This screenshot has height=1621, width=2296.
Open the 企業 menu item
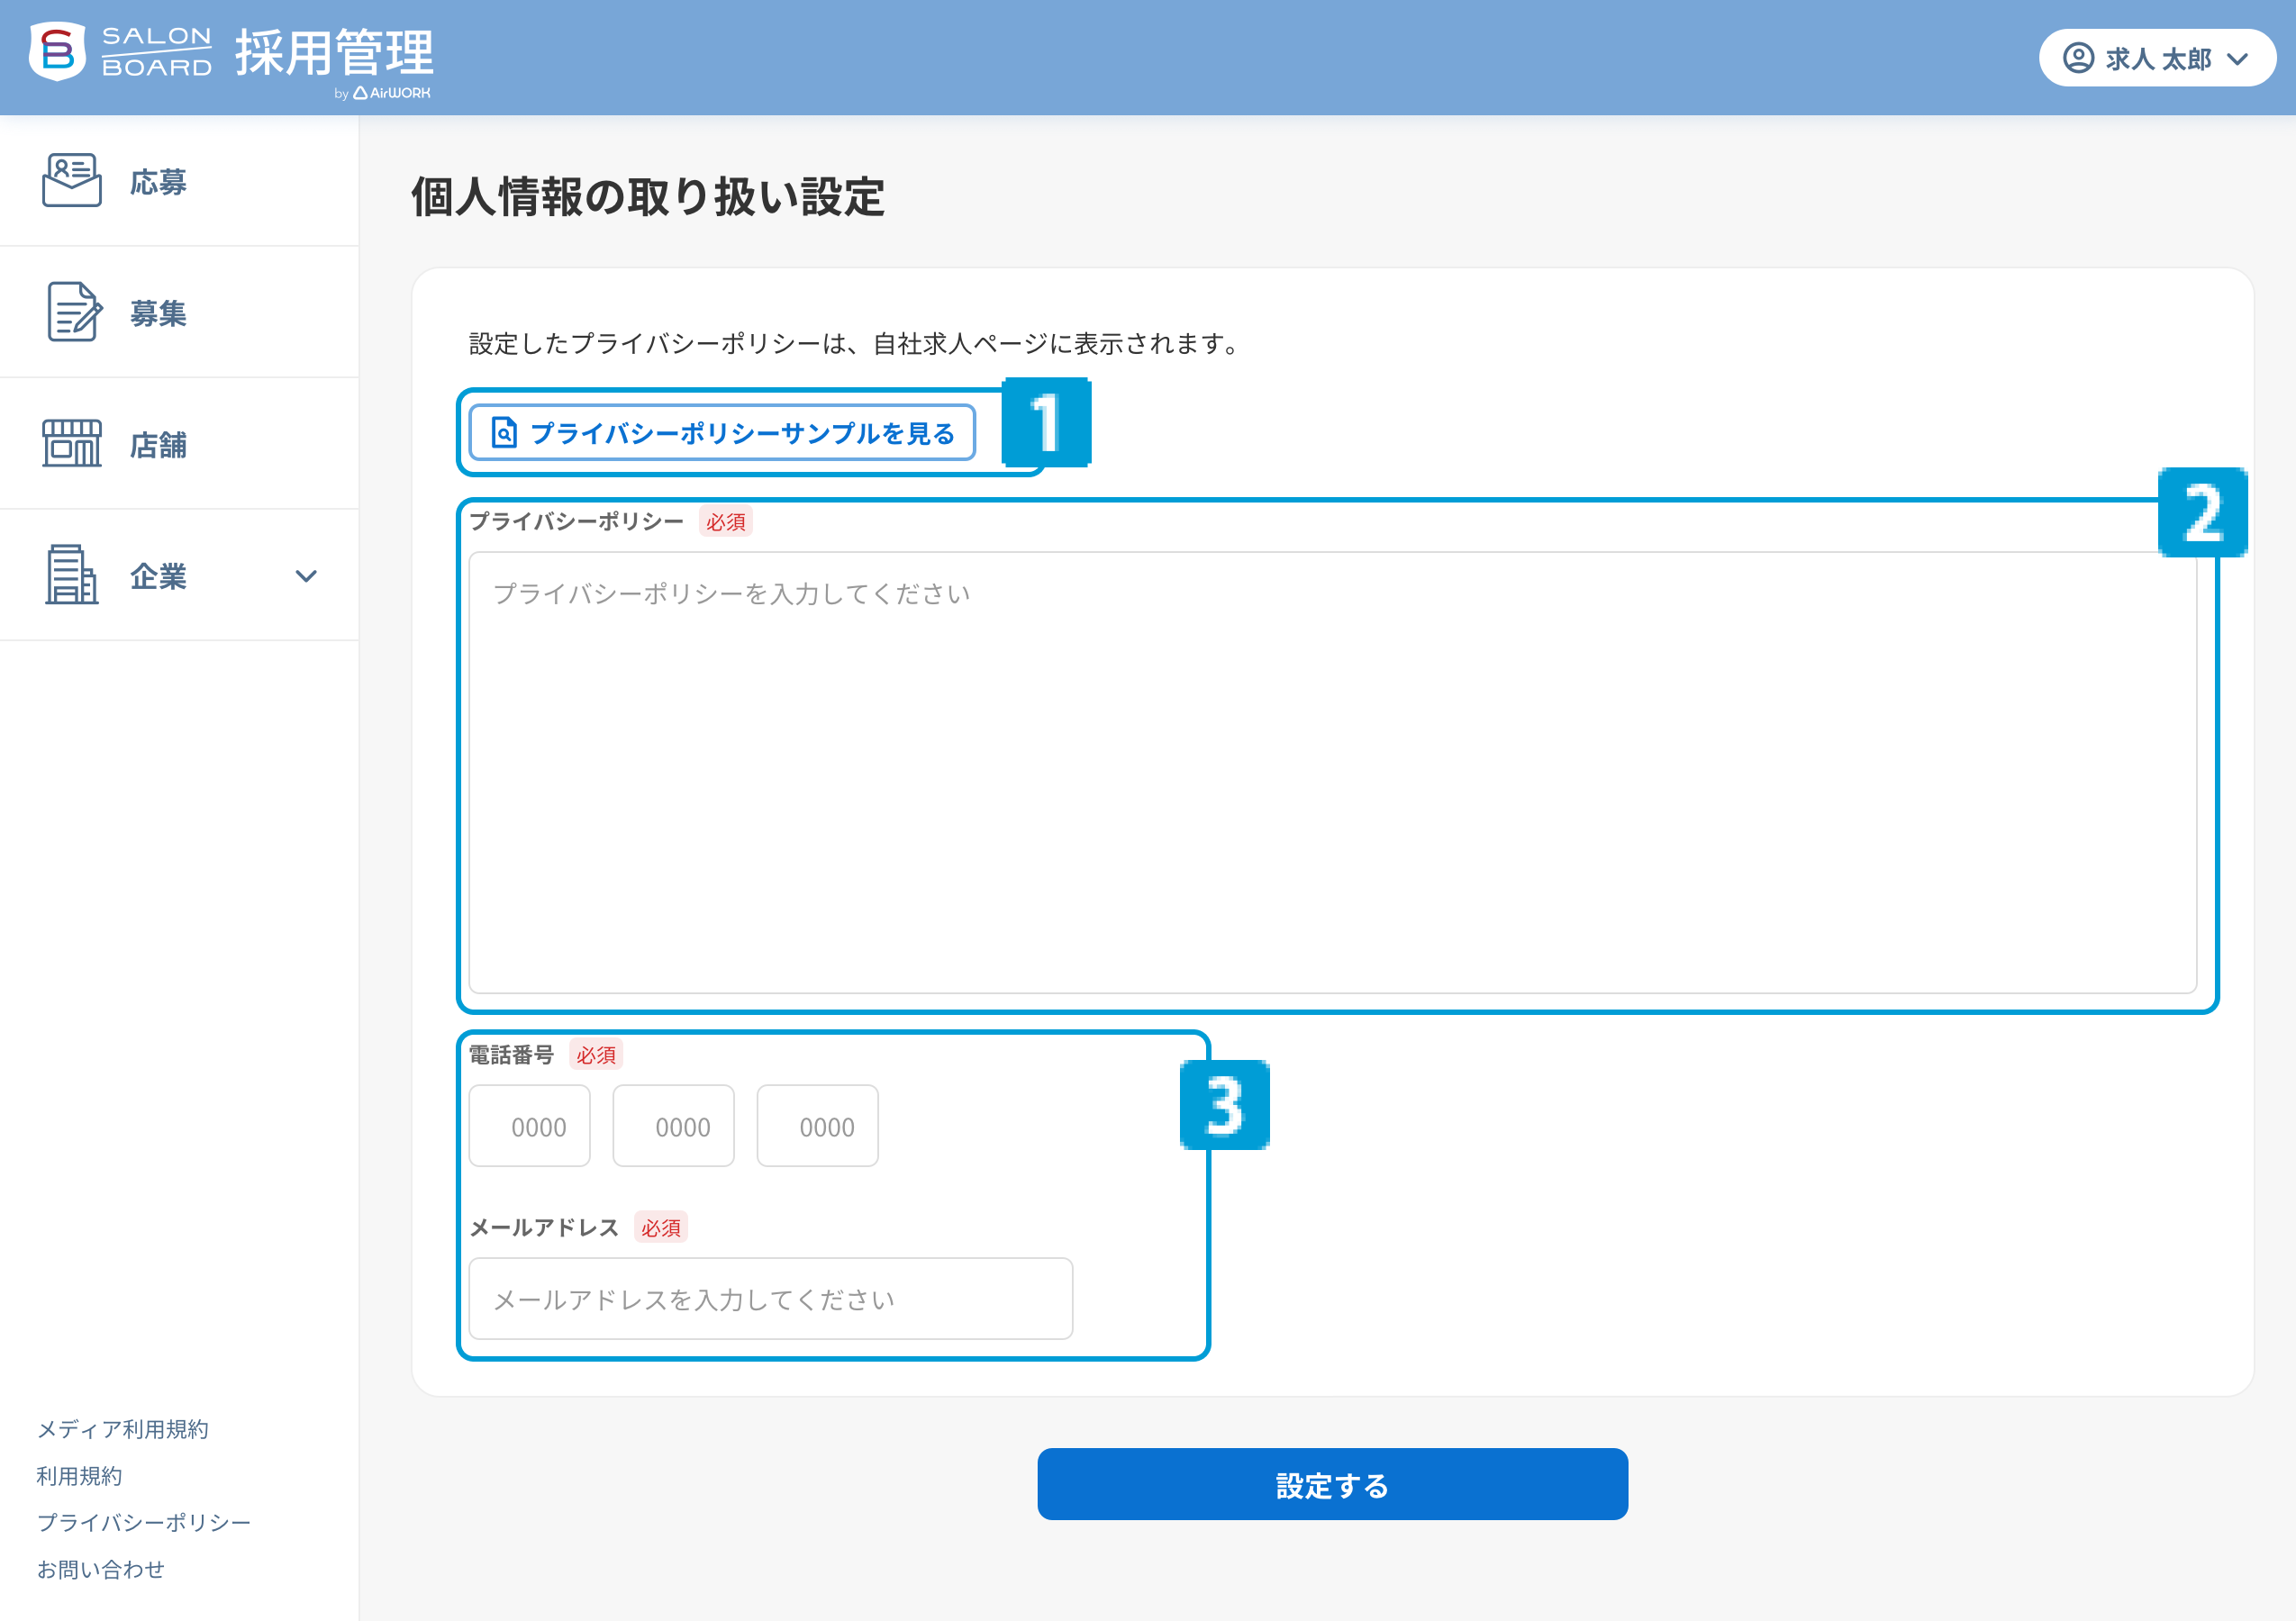coord(180,575)
